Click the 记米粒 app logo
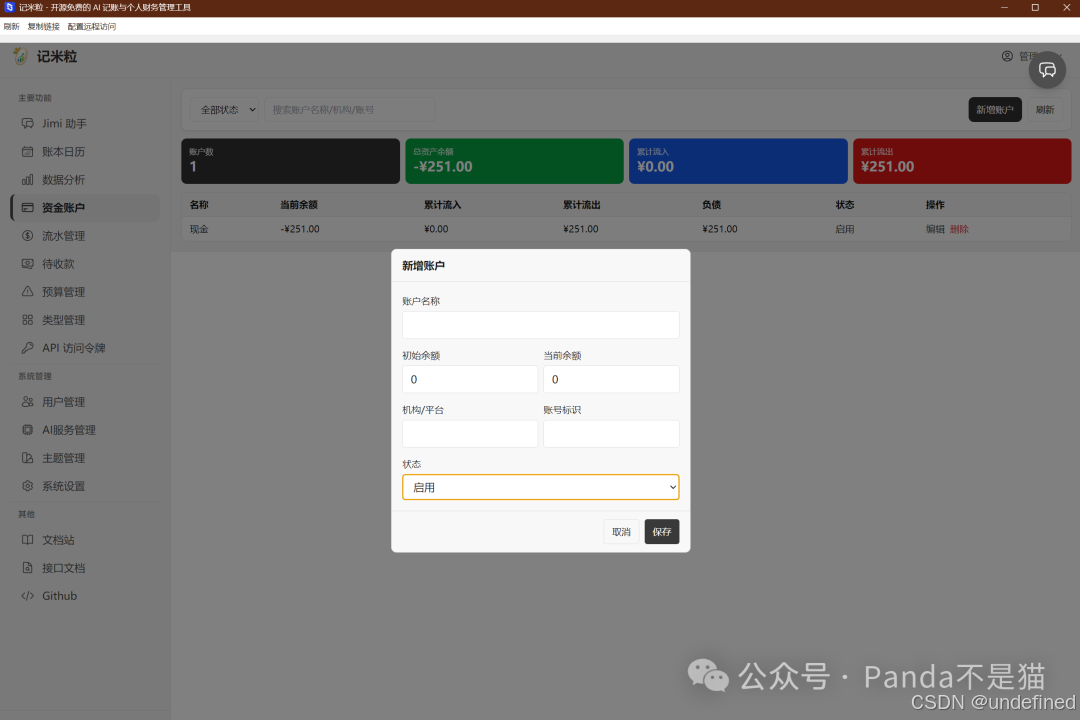This screenshot has height=720, width=1080. pyautogui.click(x=21, y=56)
